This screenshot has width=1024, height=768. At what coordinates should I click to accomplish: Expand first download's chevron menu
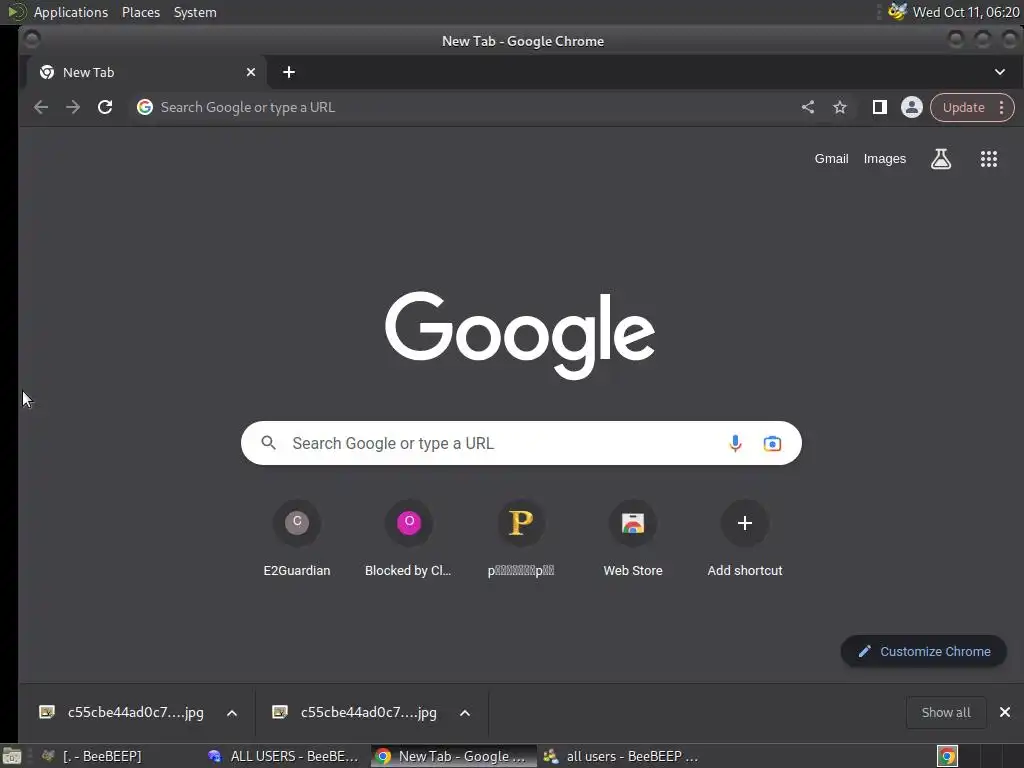[232, 712]
